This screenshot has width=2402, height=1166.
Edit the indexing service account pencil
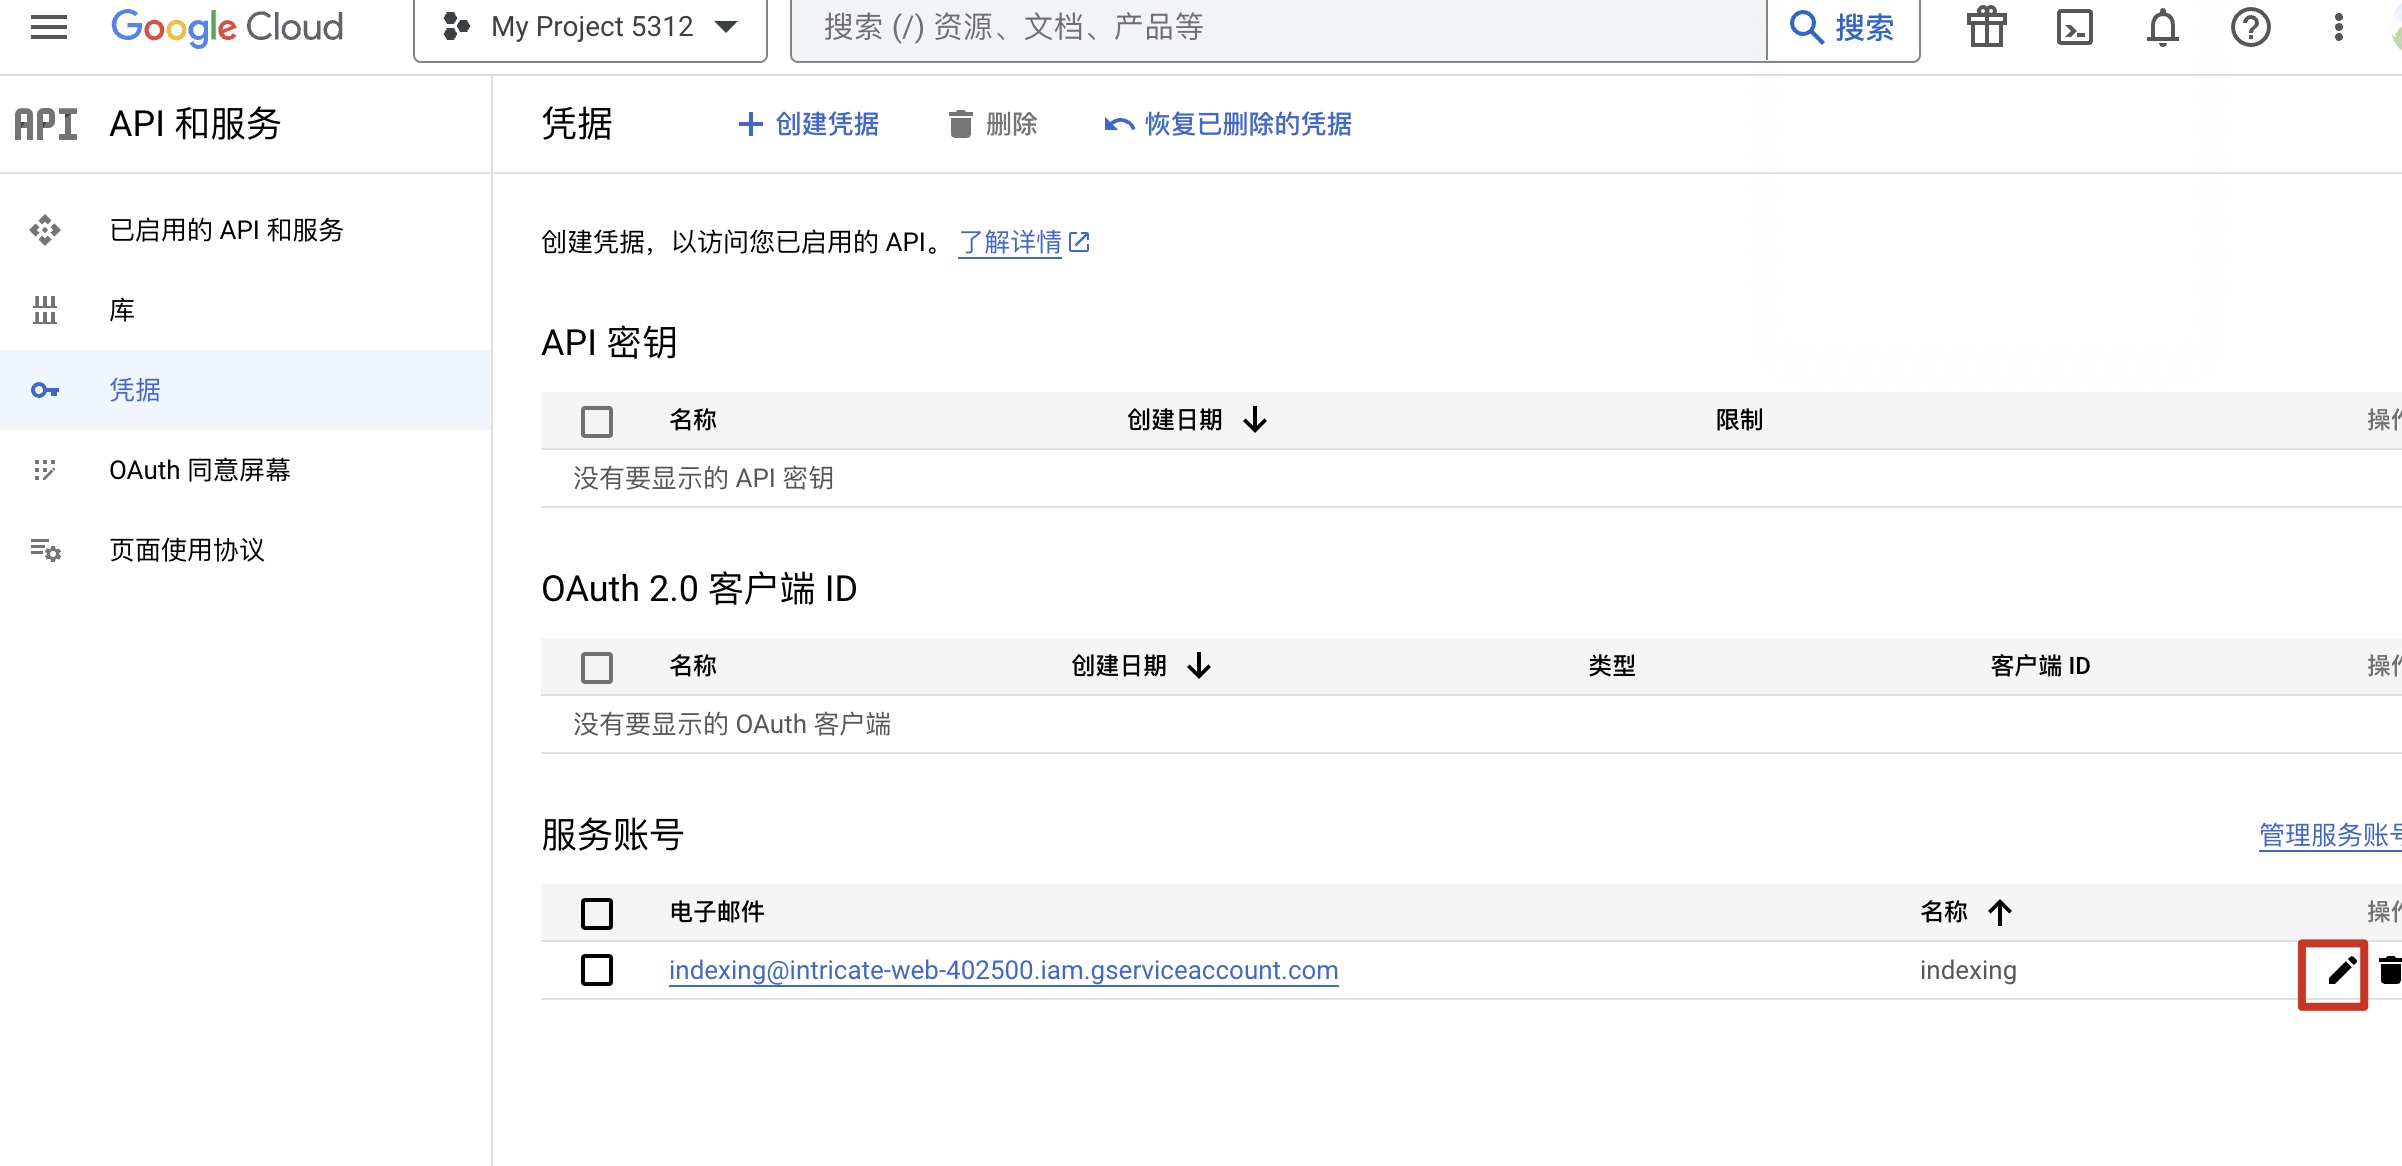pos(2341,970)
